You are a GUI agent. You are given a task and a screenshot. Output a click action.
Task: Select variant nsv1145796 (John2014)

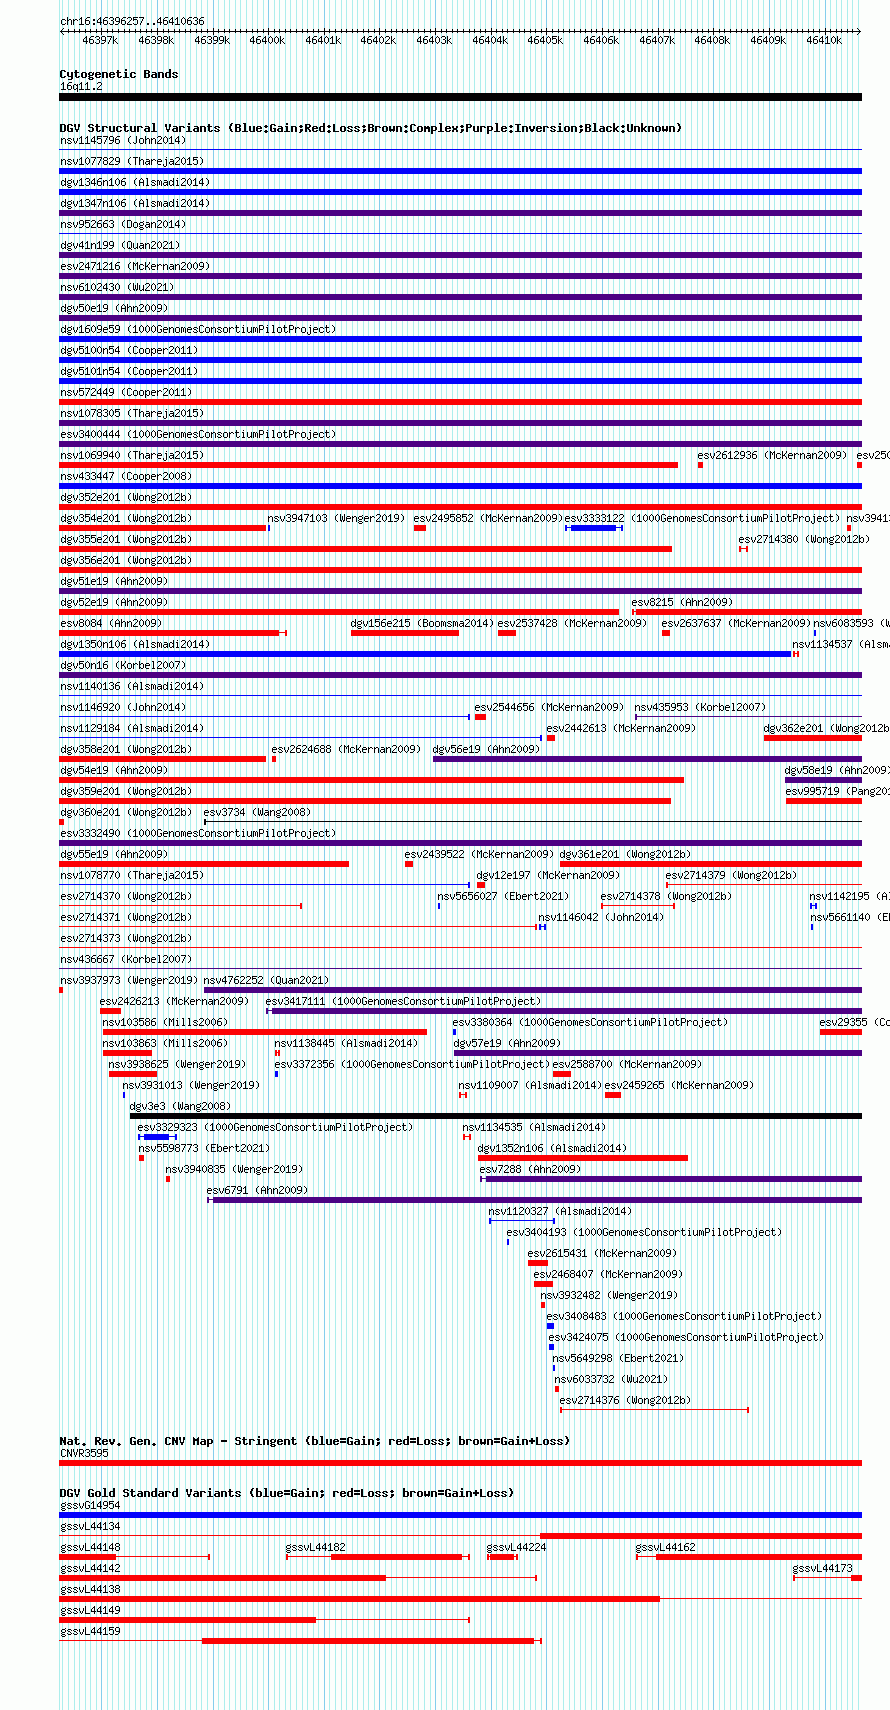122,140
